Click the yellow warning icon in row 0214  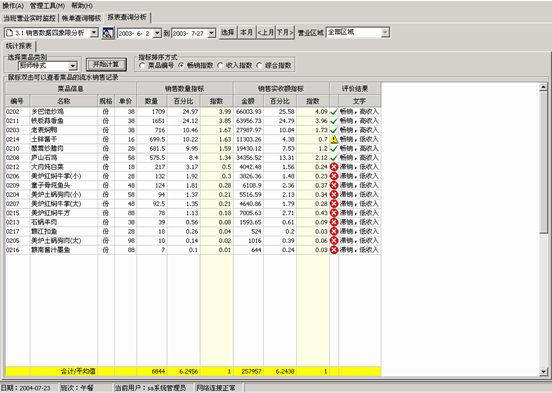click(334, 139)
